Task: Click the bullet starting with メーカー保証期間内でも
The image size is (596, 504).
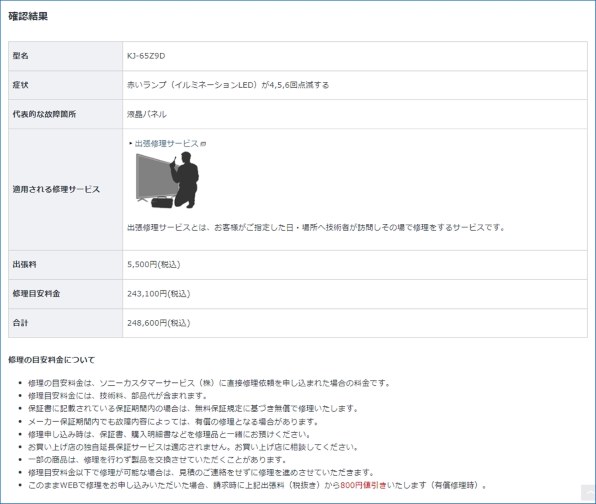Action: pyautogui.click(x=173, y=422)
